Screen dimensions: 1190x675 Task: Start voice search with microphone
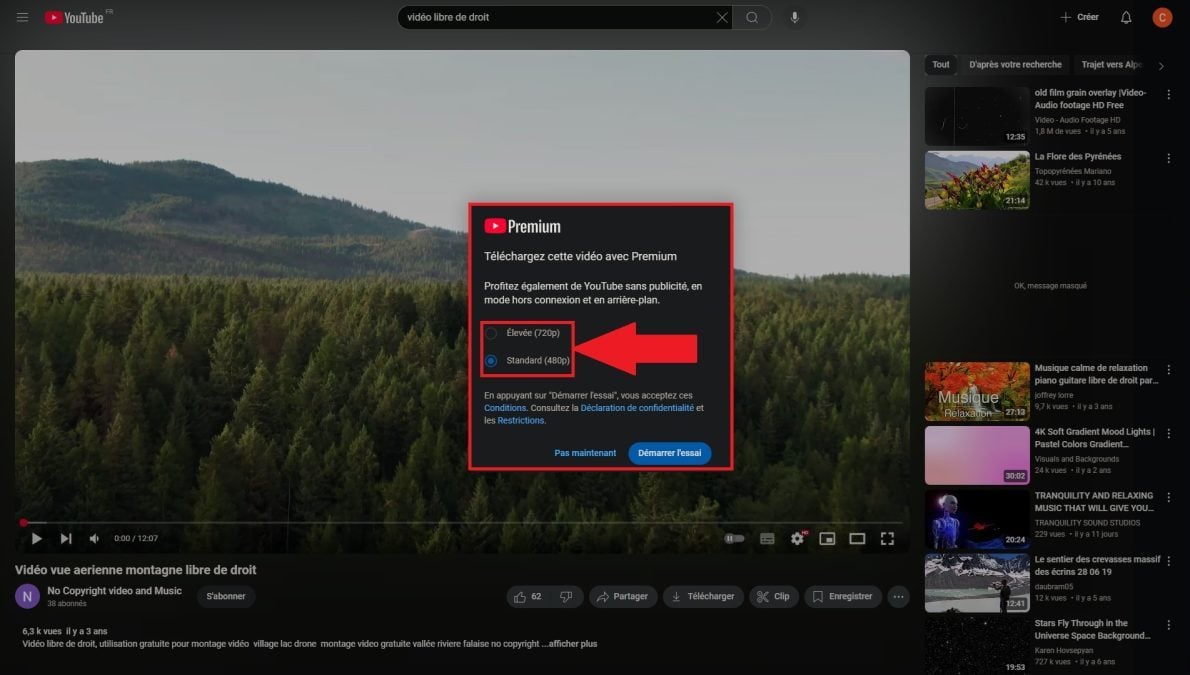pyautogui.click(x=794, y=17)
